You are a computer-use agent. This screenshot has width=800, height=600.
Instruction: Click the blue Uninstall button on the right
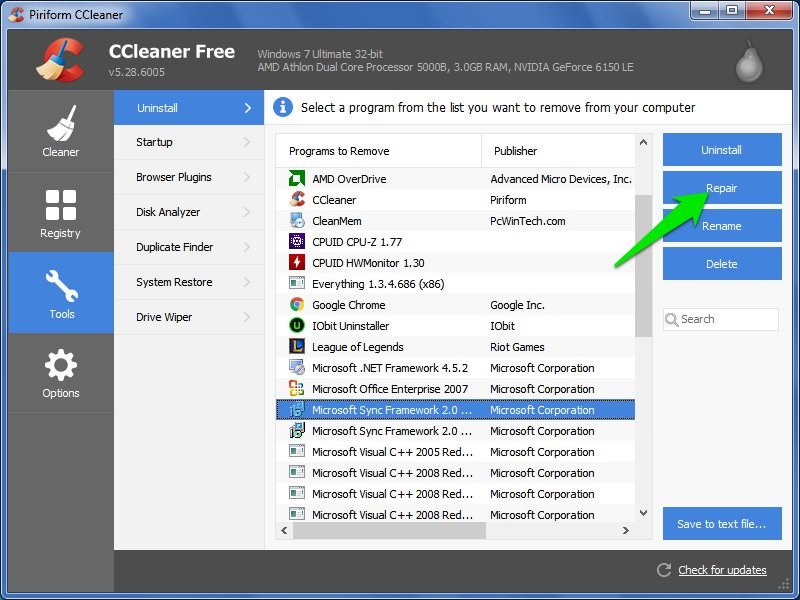pos(722,149)
